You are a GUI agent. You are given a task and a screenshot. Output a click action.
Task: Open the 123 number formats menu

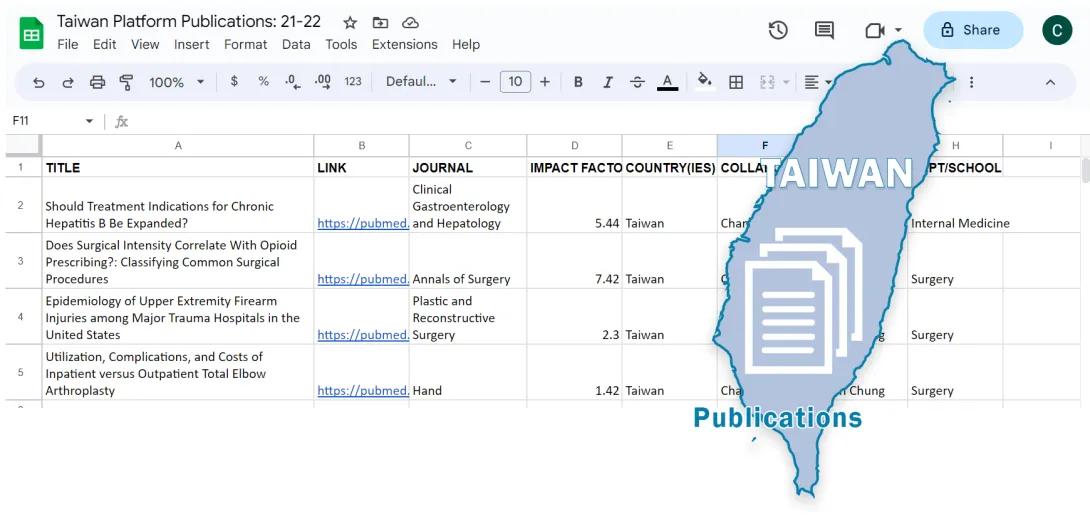[353, 81]
